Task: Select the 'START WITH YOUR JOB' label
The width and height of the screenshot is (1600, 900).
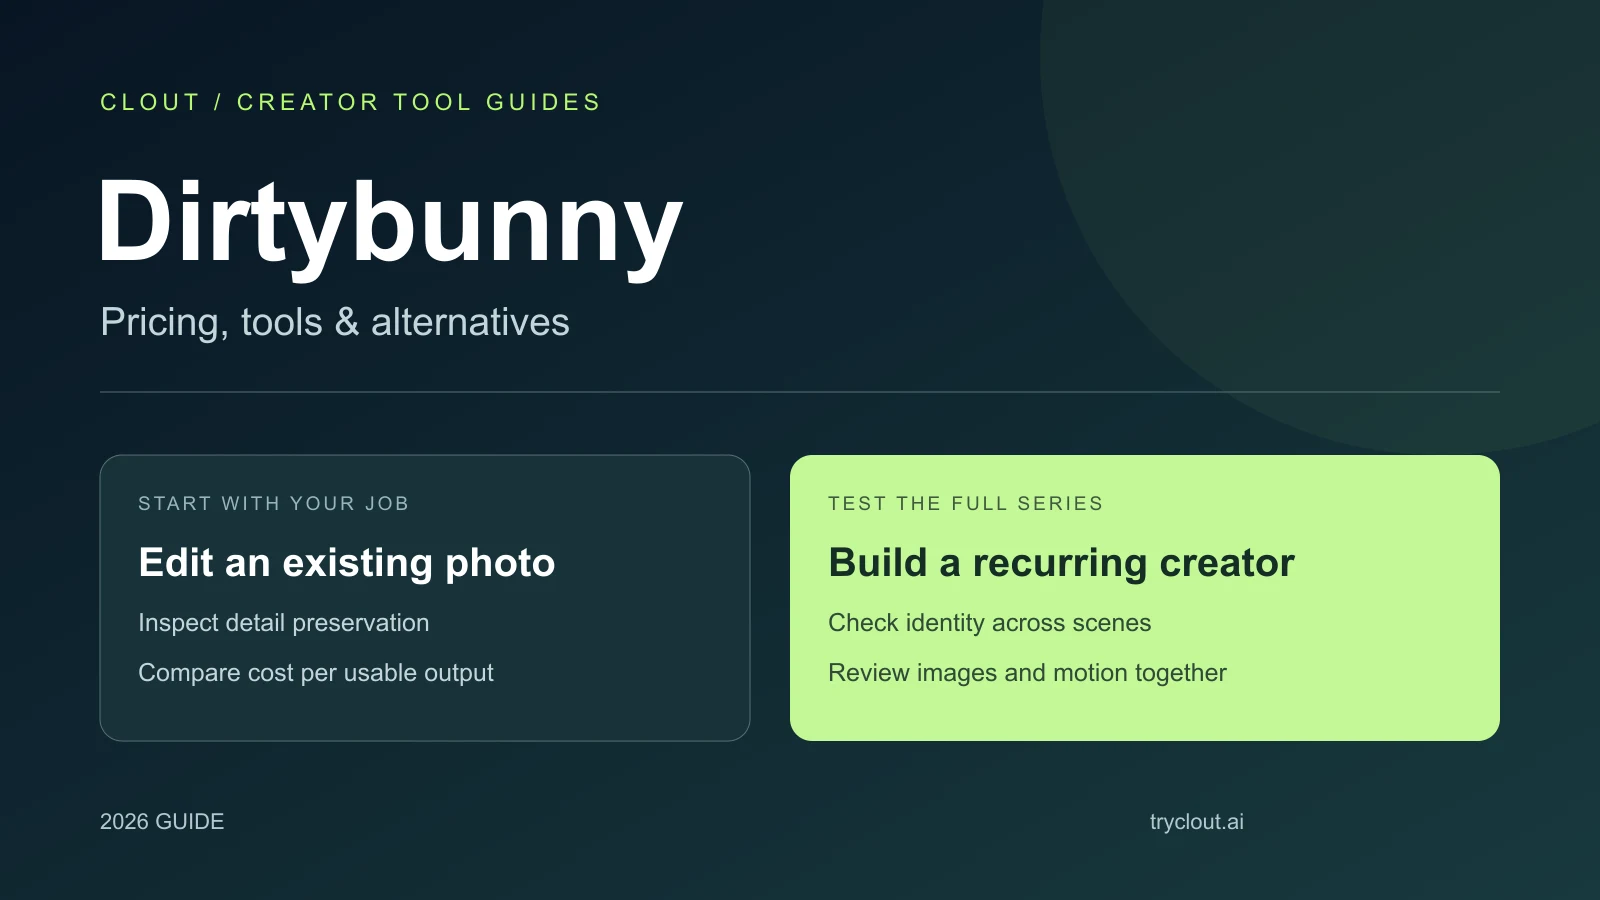Action: (273, 503)
